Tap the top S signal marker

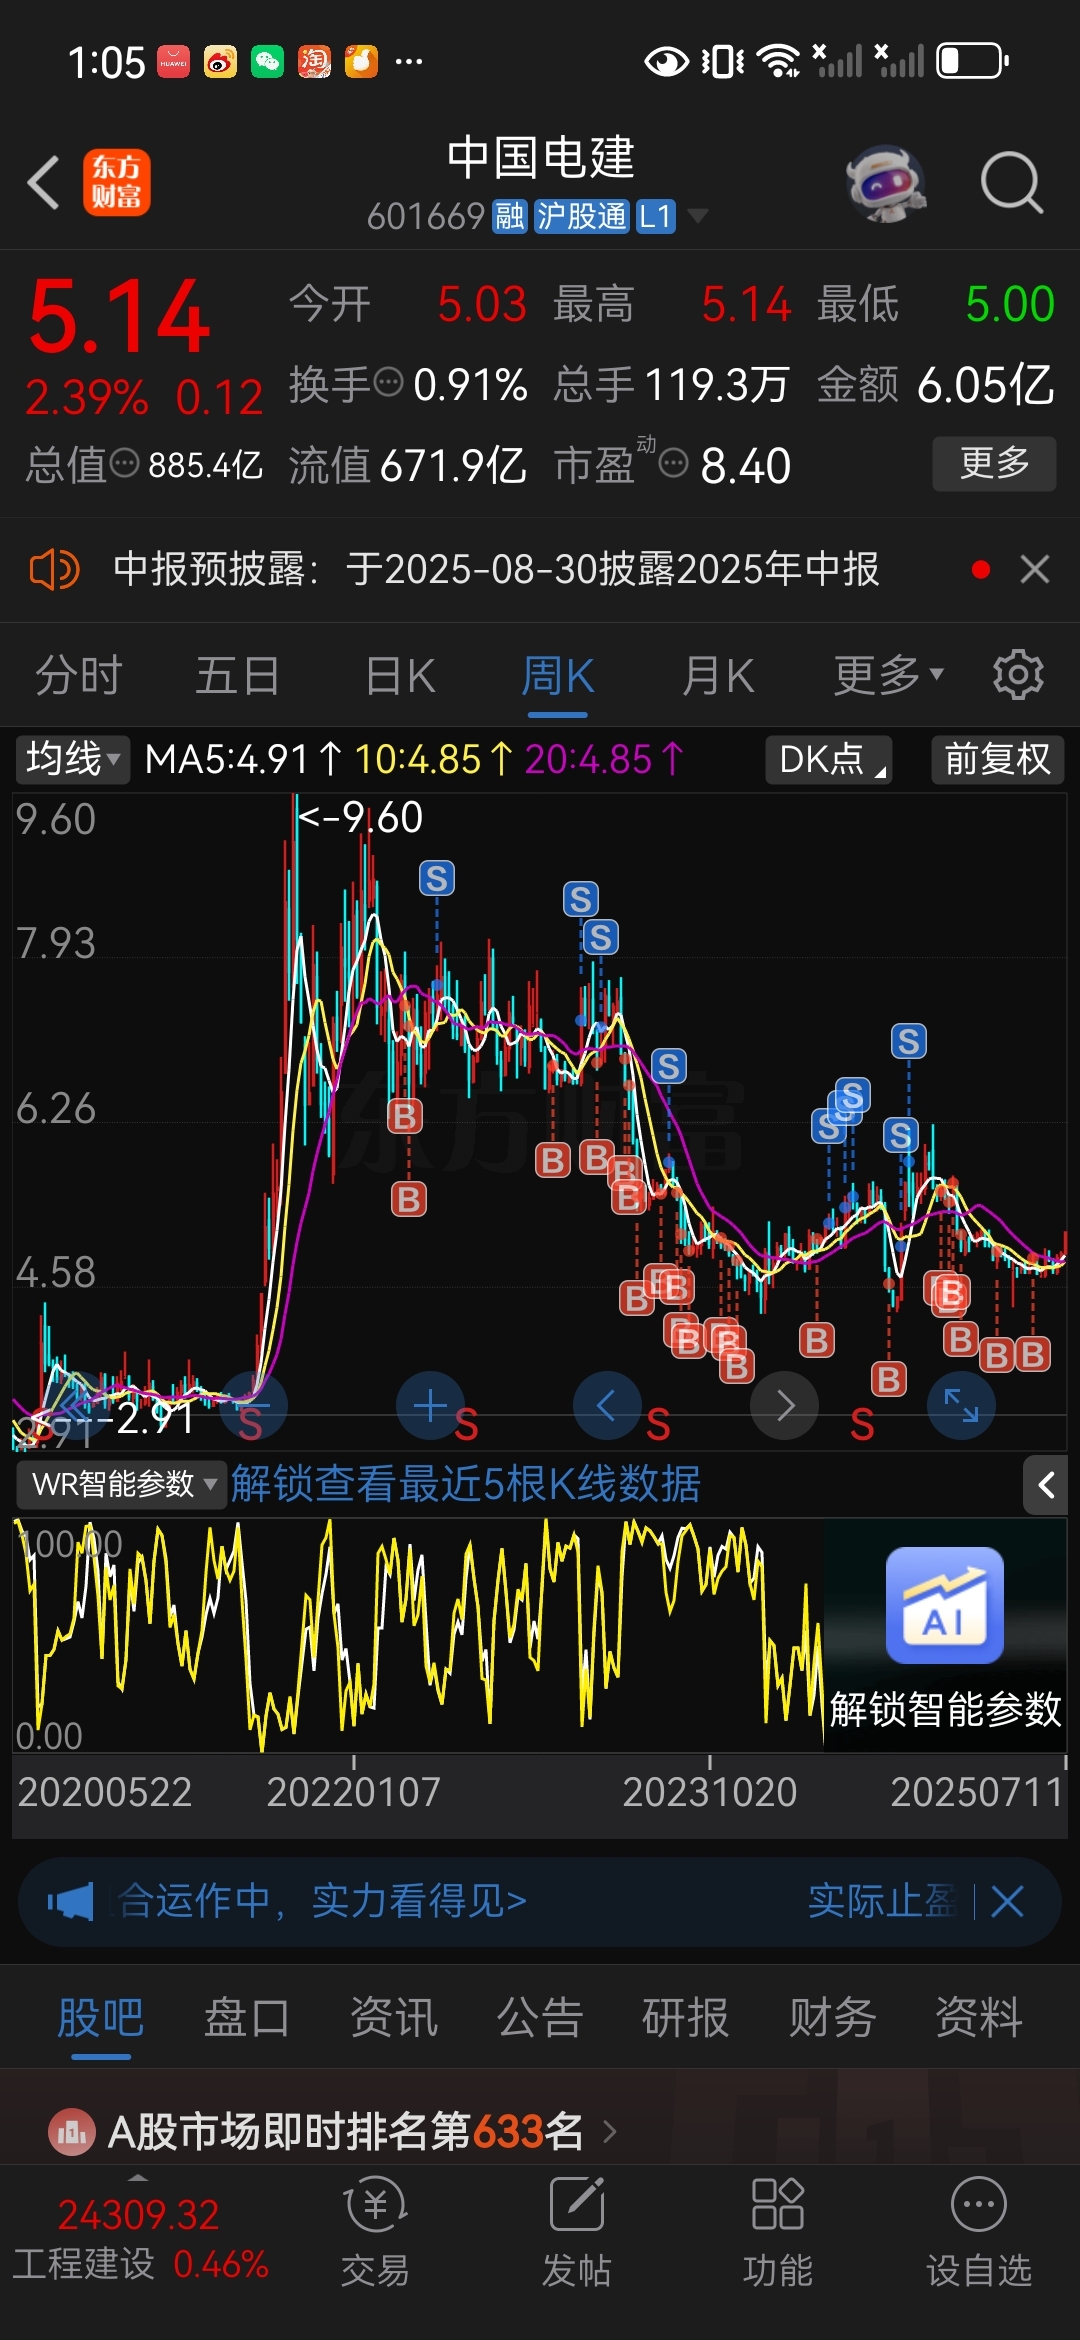pos(436,878)
